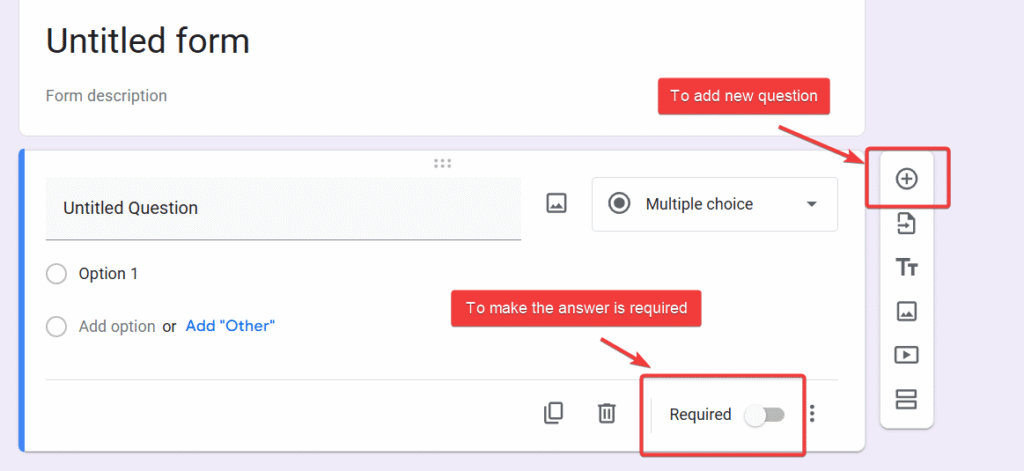Click the Form description field
Viewport: 1024px width, 471px height.
click(x=107, y=96)
